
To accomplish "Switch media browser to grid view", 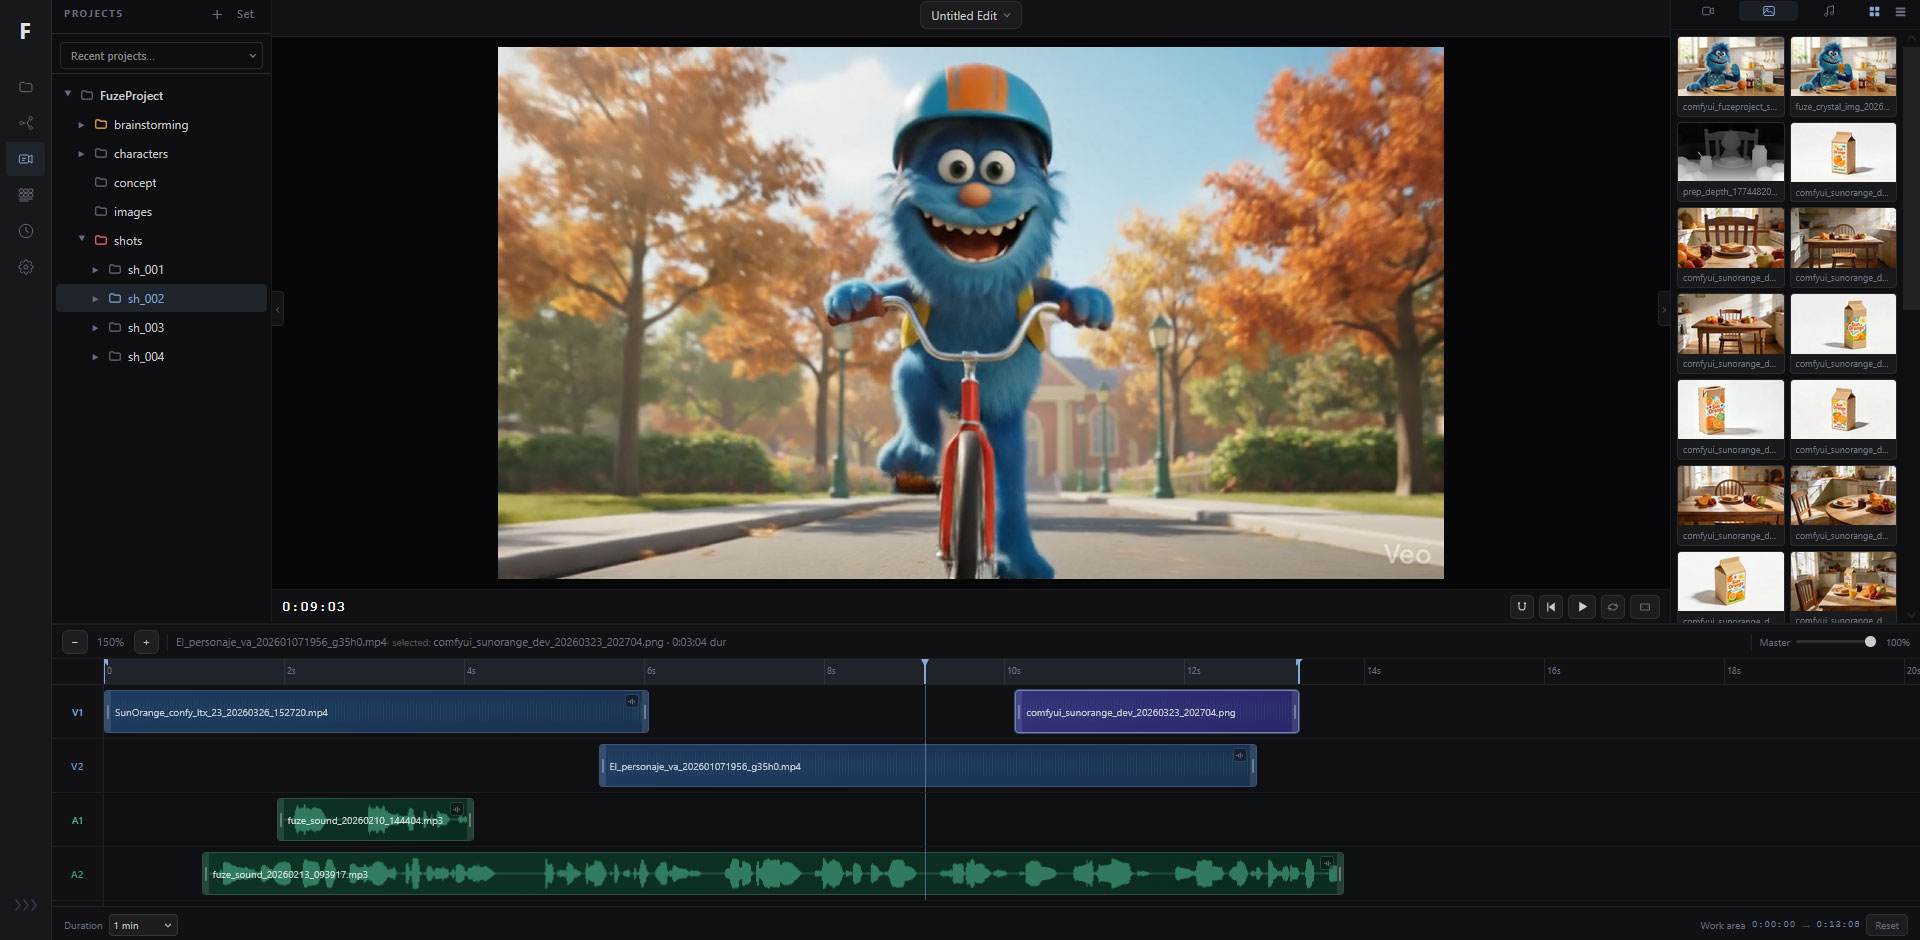I will click(x=1874, y=12).
